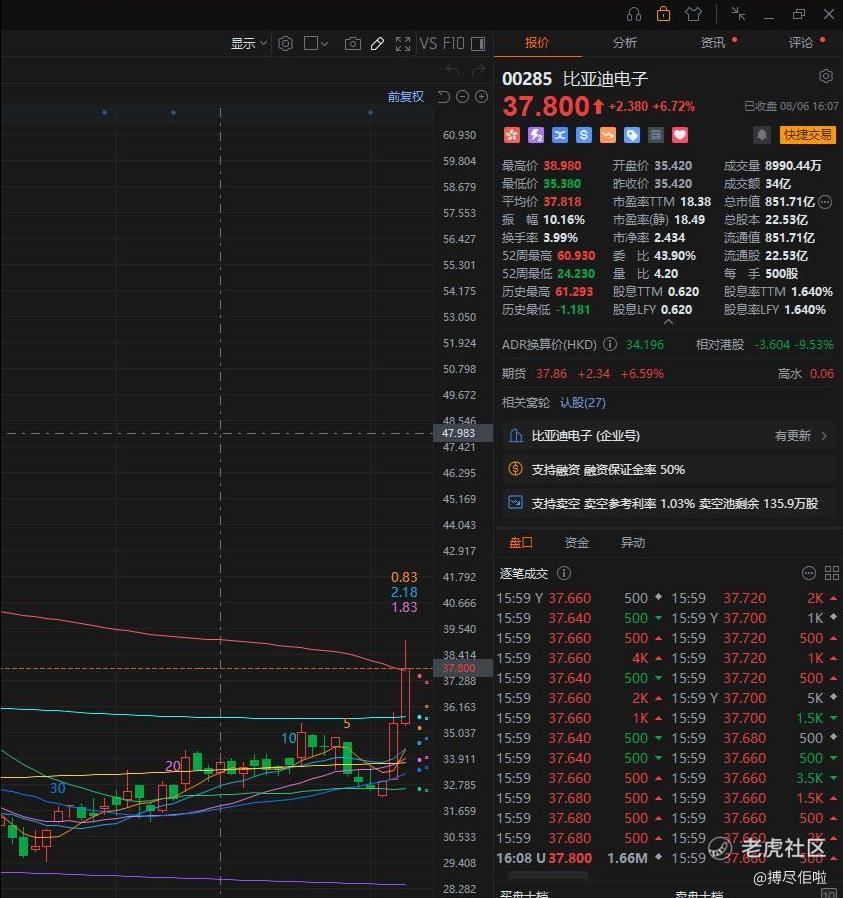Click the blue S badge icon

[x=584, y=135]
